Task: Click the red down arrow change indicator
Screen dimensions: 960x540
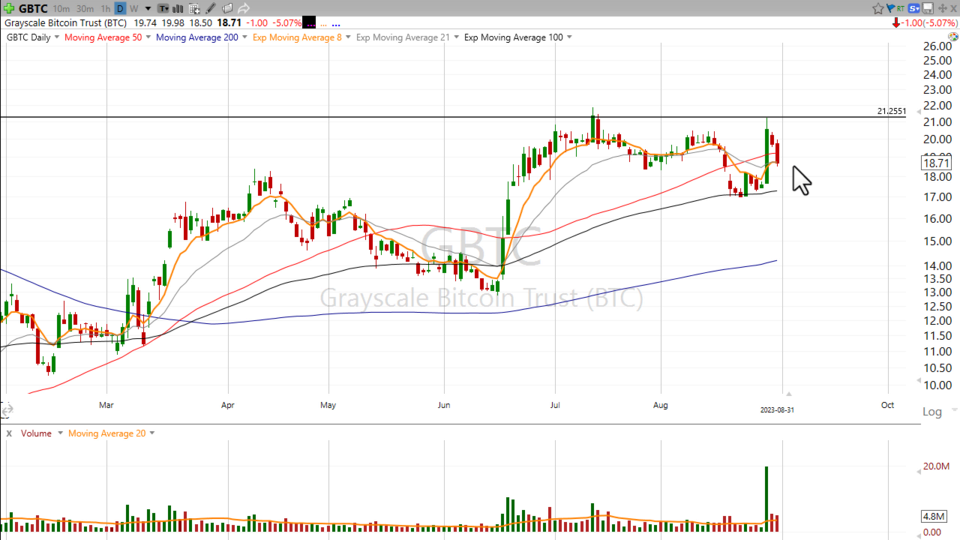Action: [x=896, y=23]
